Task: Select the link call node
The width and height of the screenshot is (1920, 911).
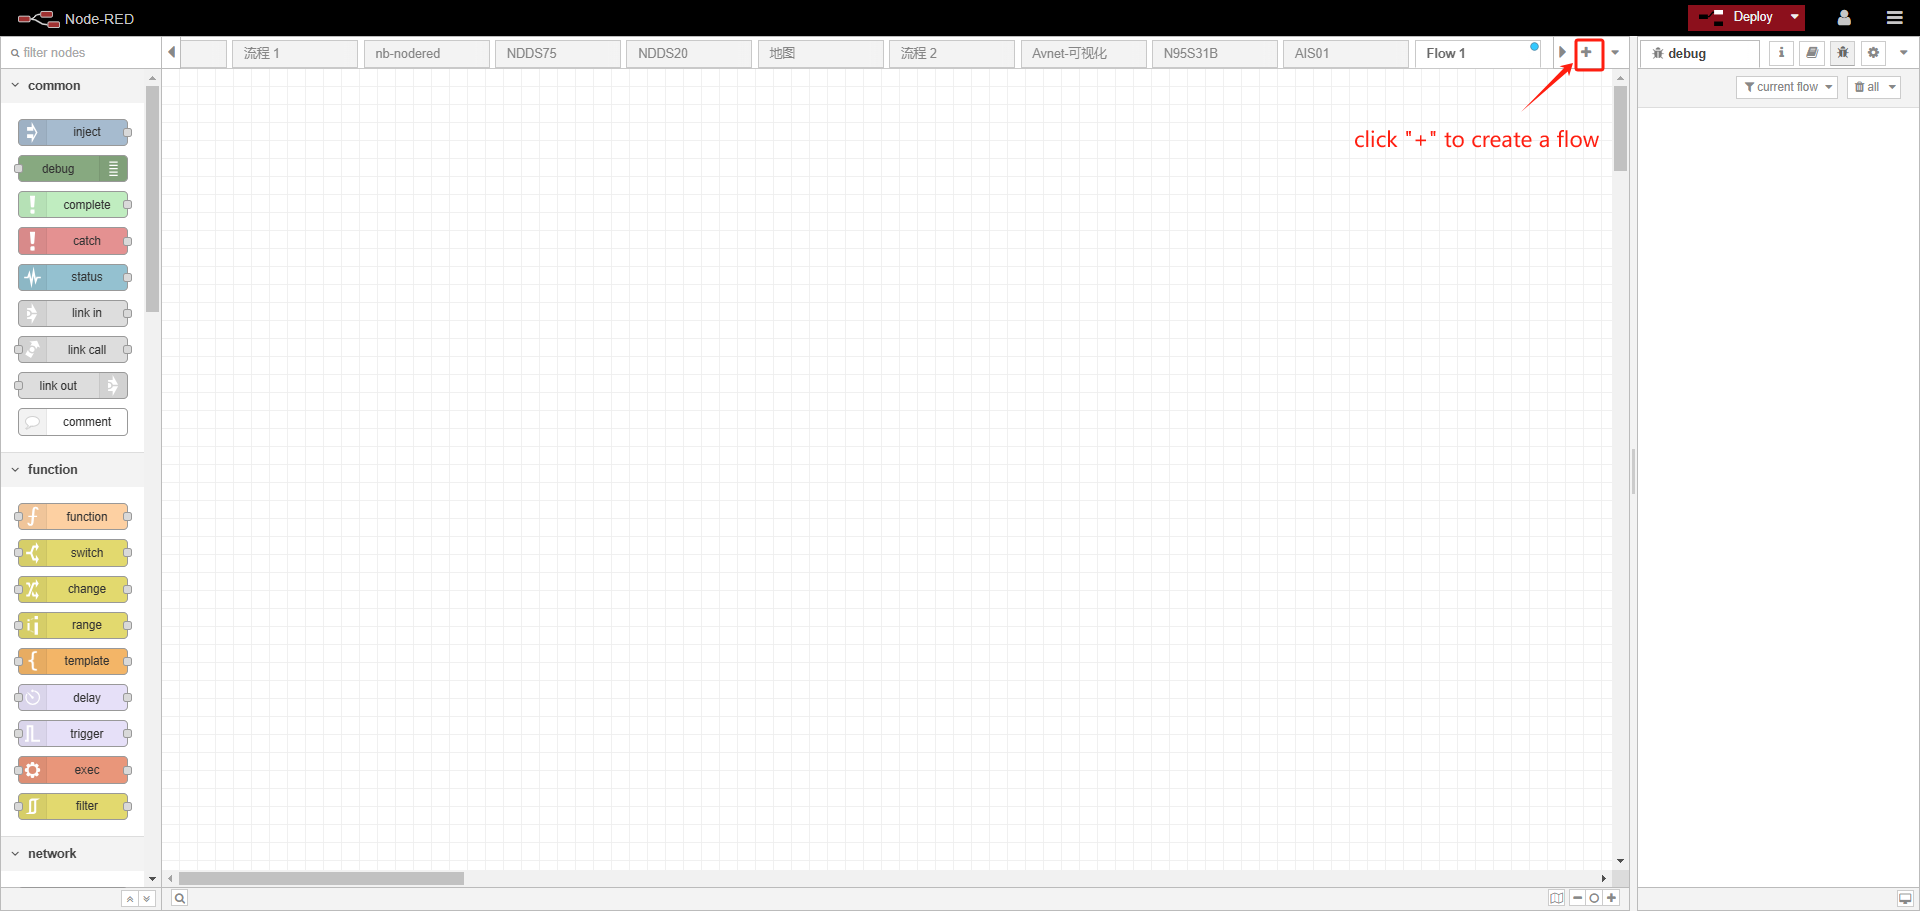Action: point(73,350)
